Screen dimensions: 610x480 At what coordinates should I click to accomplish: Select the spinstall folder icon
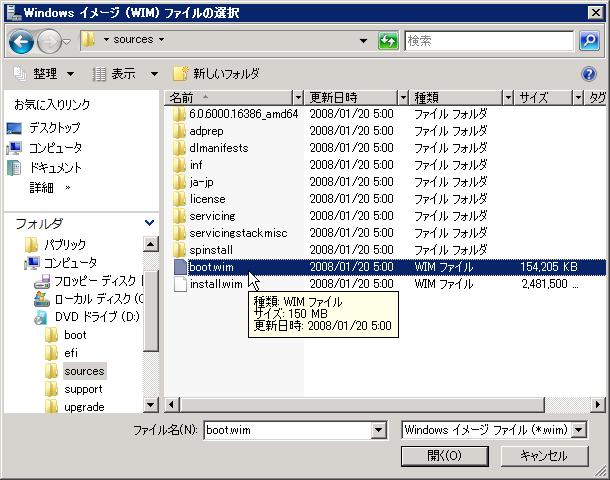(x=179, y=250)
